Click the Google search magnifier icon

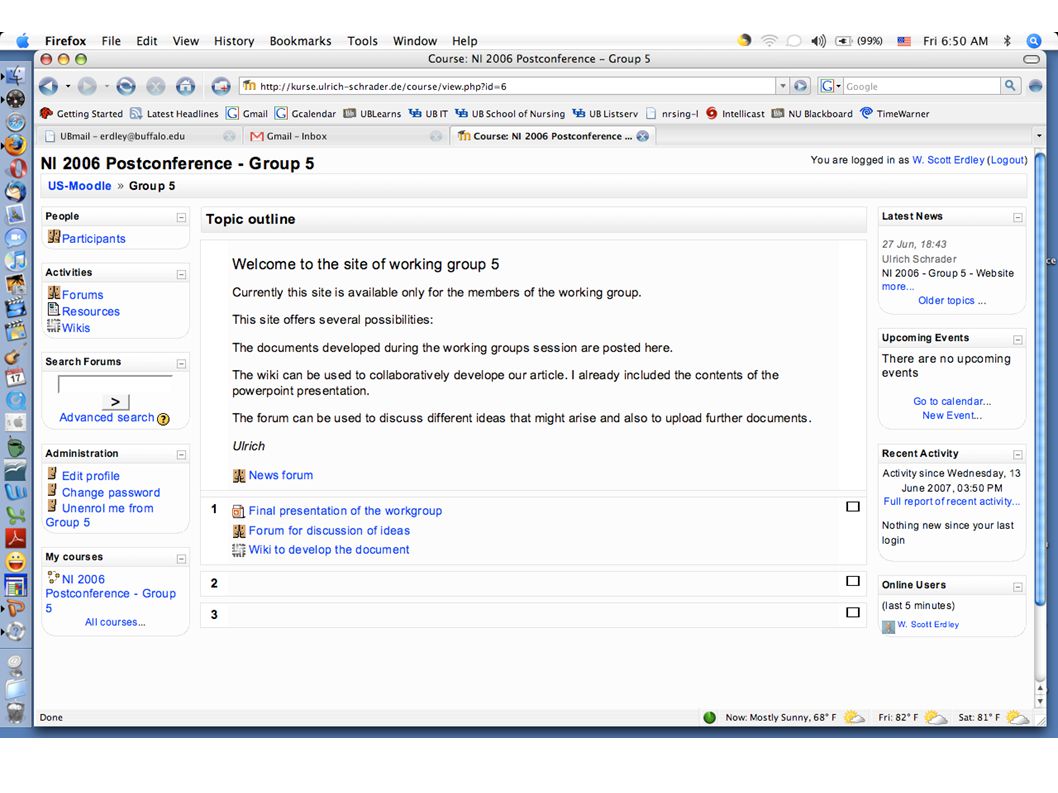(1009, 86)
